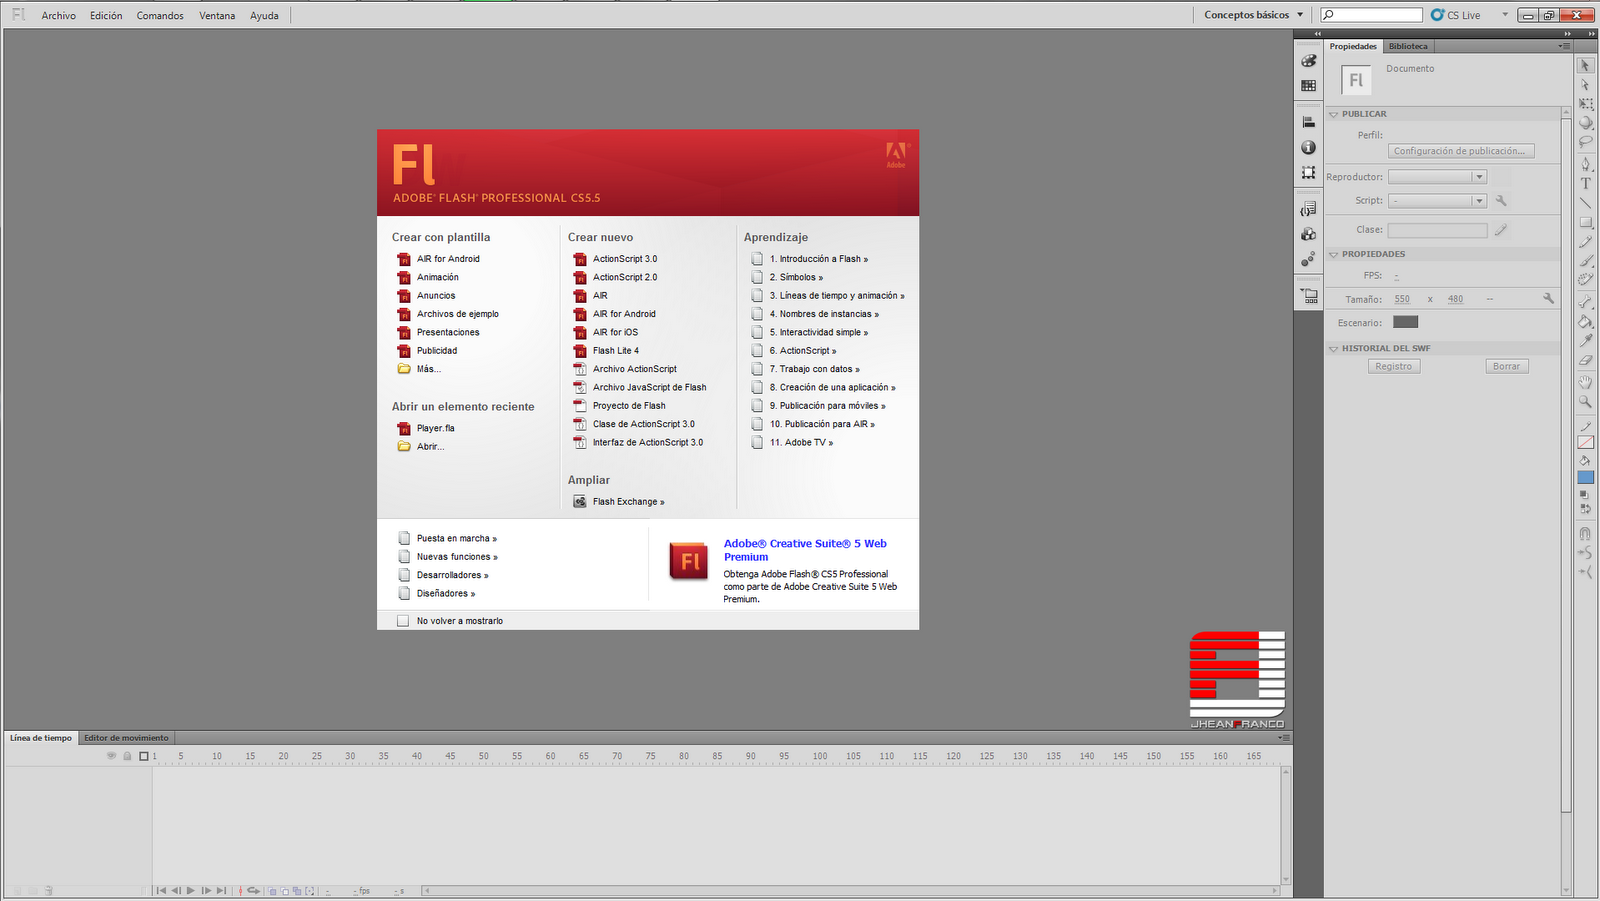
Task: Open the Propiedades panel options menu
Action: pos(1563,46)
